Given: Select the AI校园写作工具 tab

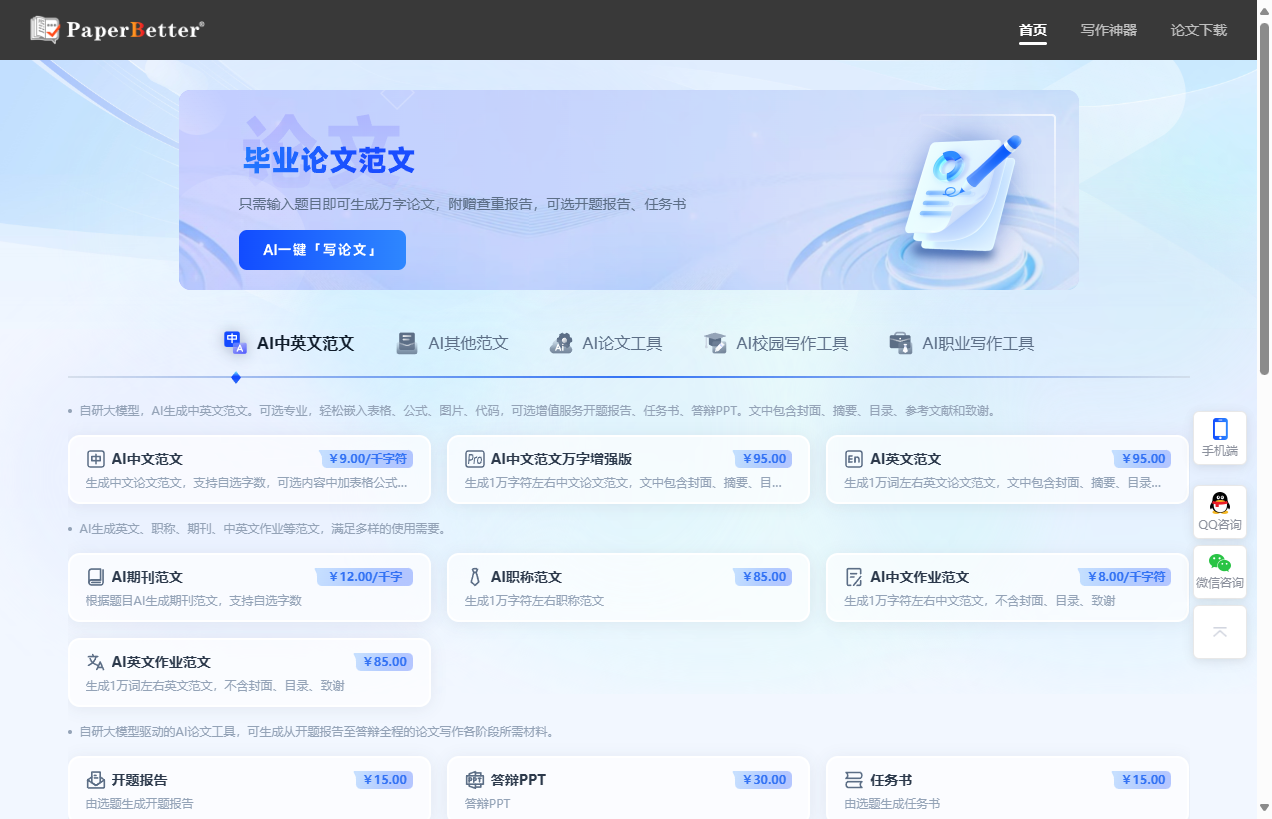Looking at the screenshot, I should [x=776, y=343].
